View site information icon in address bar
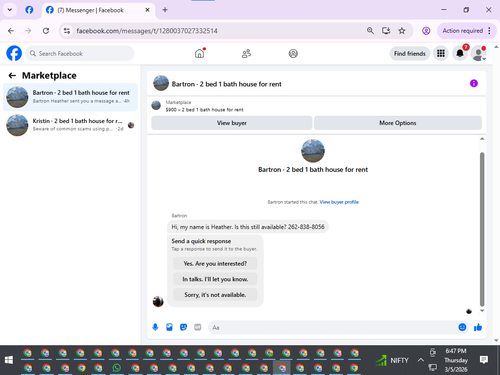This screenshot has width=500, height=375. click(x=67, y=31)
